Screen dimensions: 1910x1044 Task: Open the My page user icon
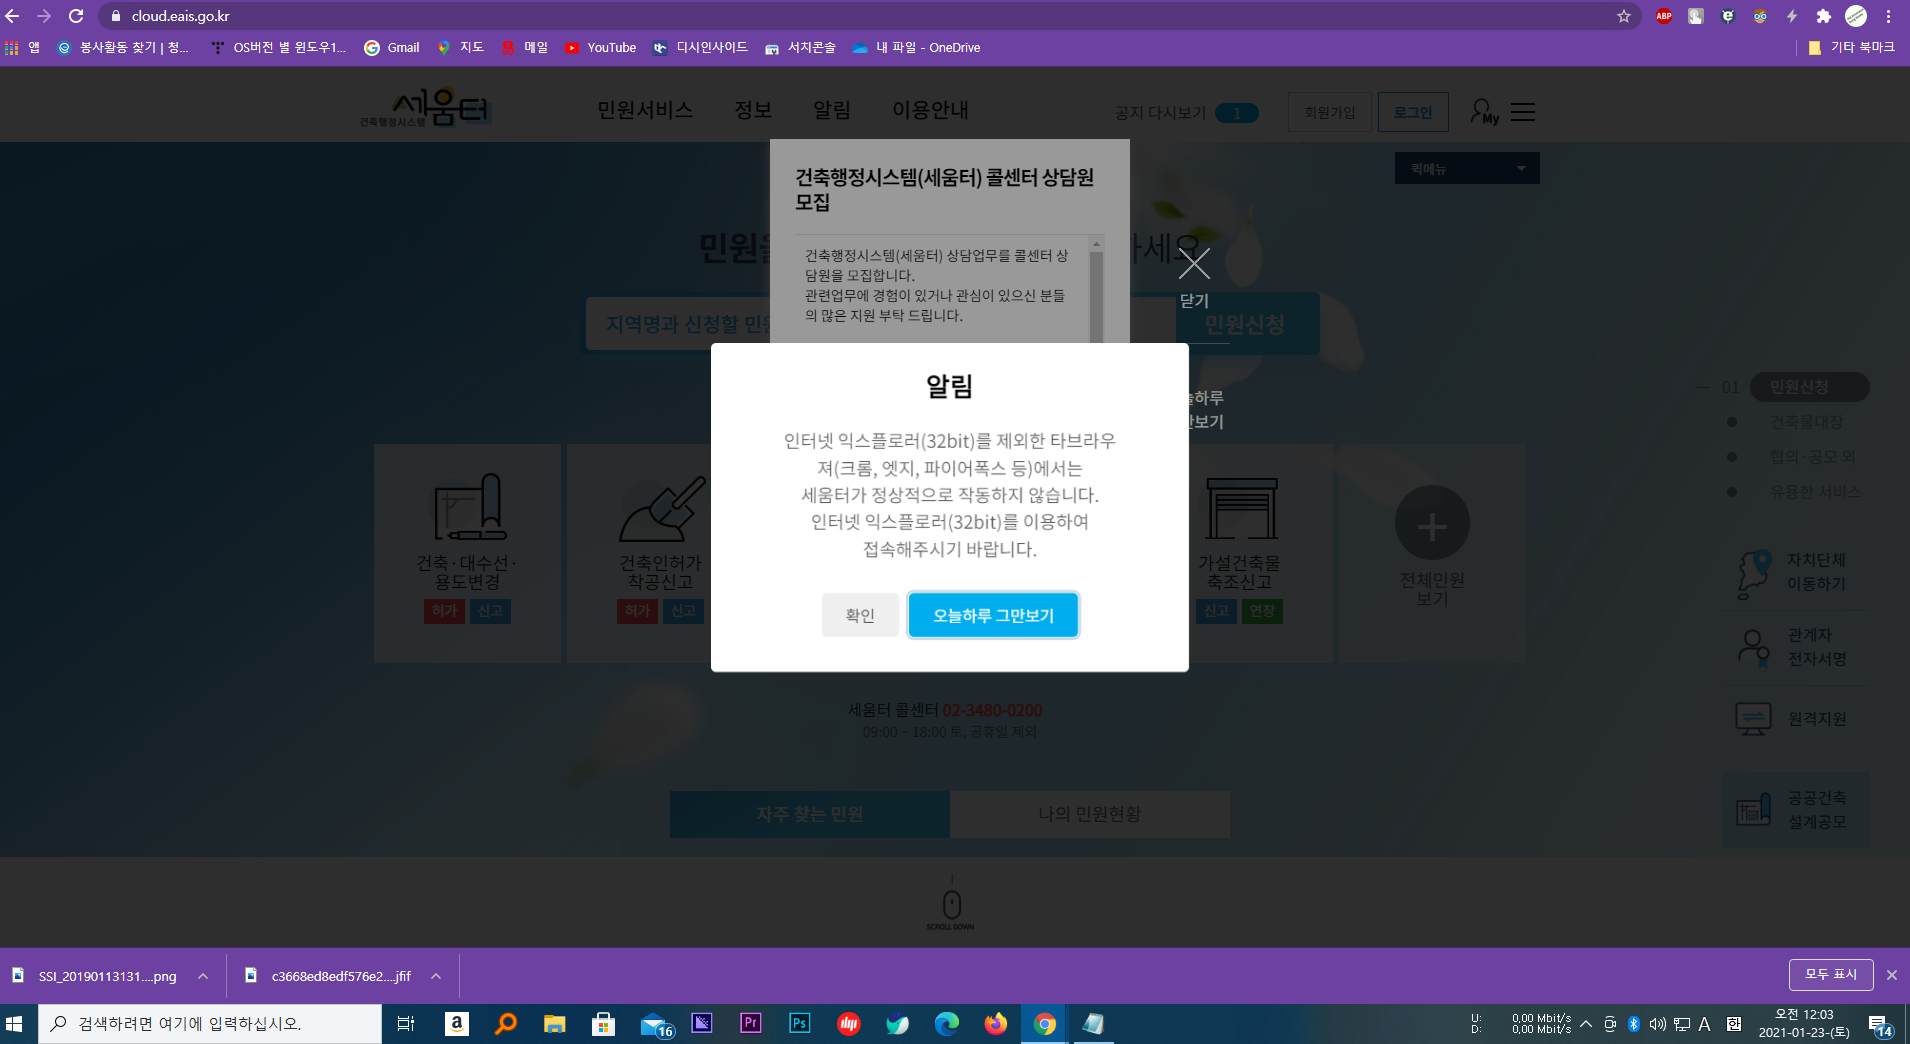click(1484, 112)
